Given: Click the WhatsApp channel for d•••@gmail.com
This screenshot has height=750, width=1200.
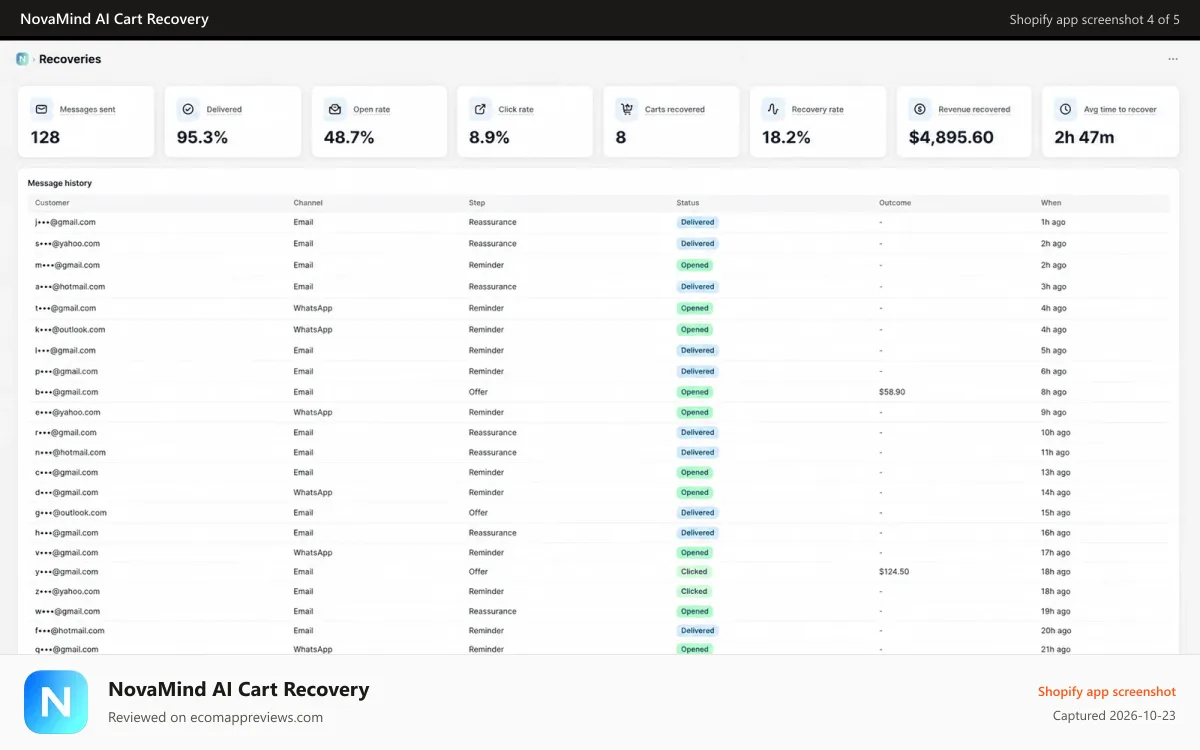Looking at the screenshot, I should coord(313,492).
